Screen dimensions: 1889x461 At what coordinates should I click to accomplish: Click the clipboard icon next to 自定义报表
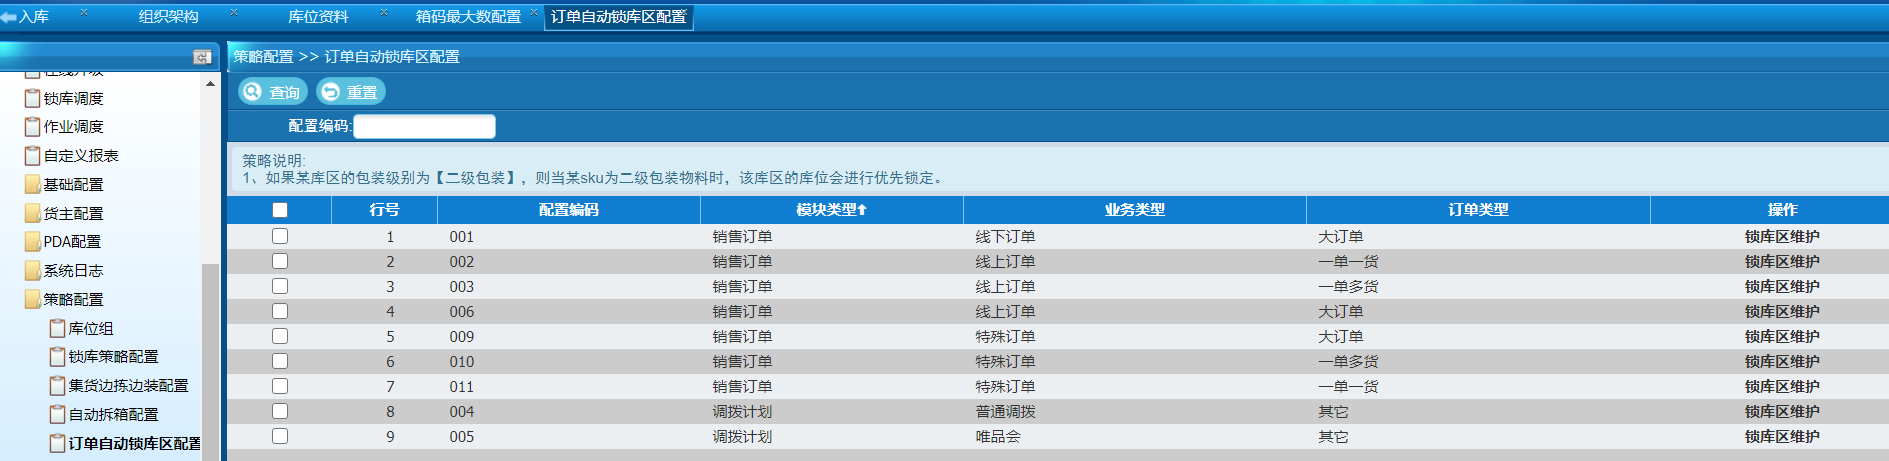tap(32, 156)
